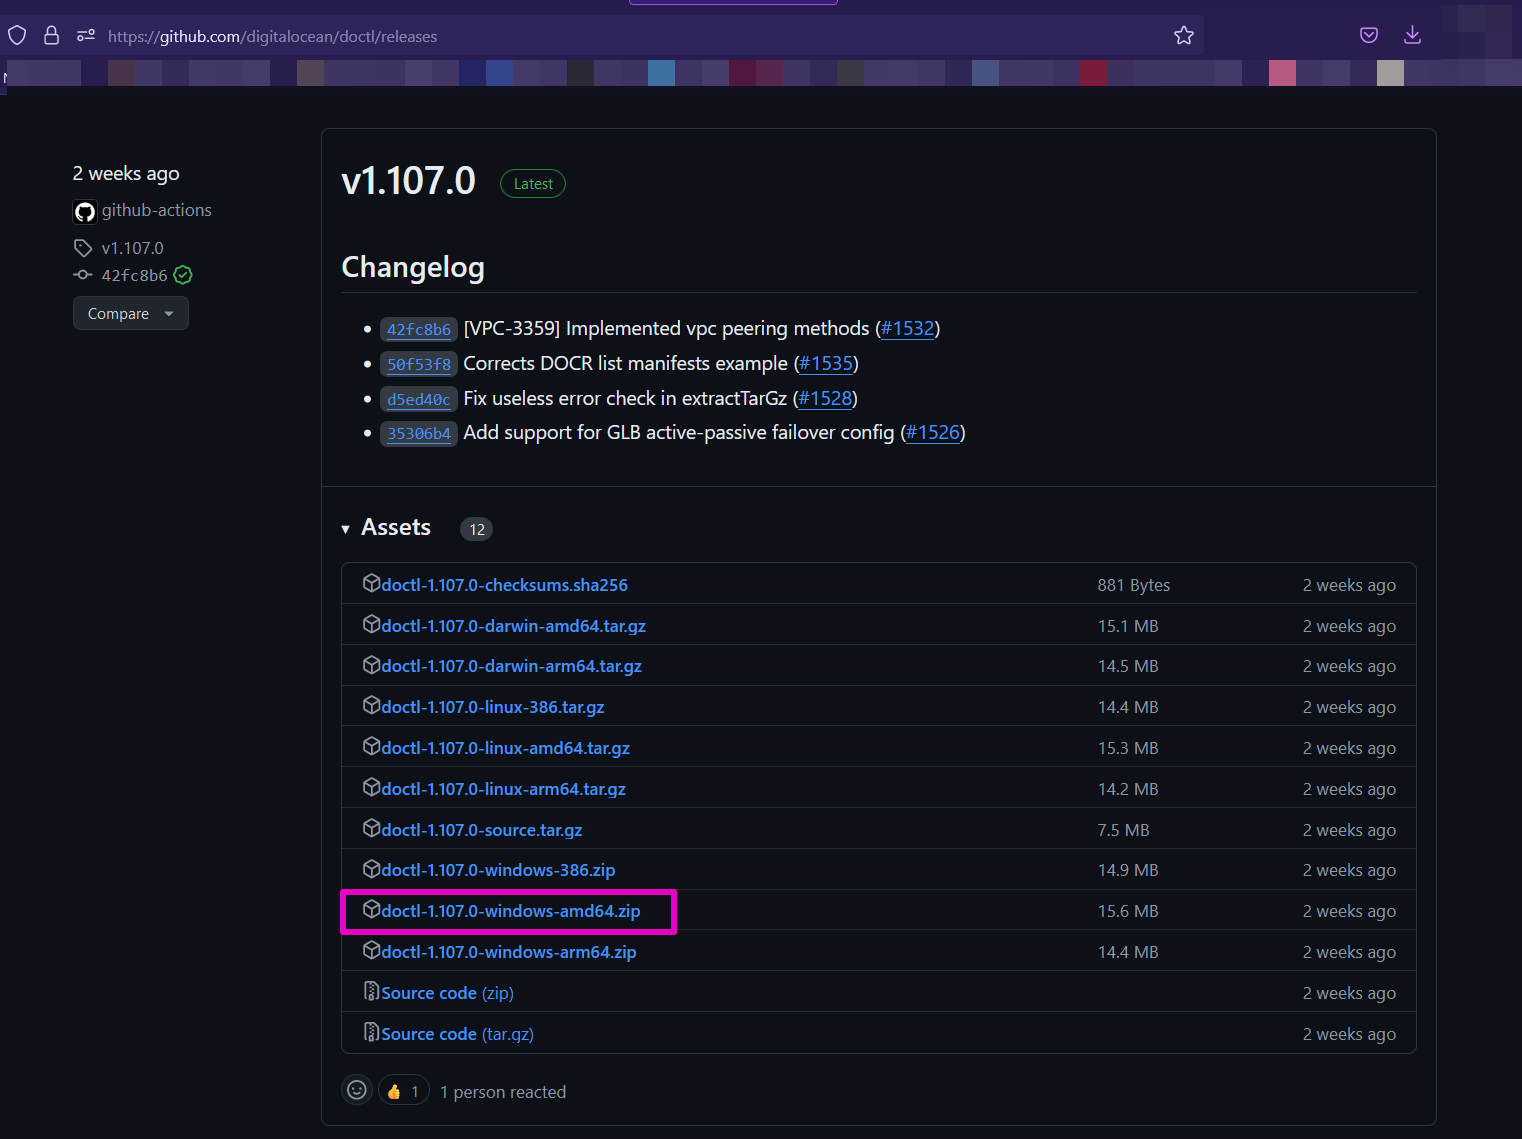The width and height of the screenshot is (1522, 1139).
Task: Click the Assets heading
Action: 396,527
